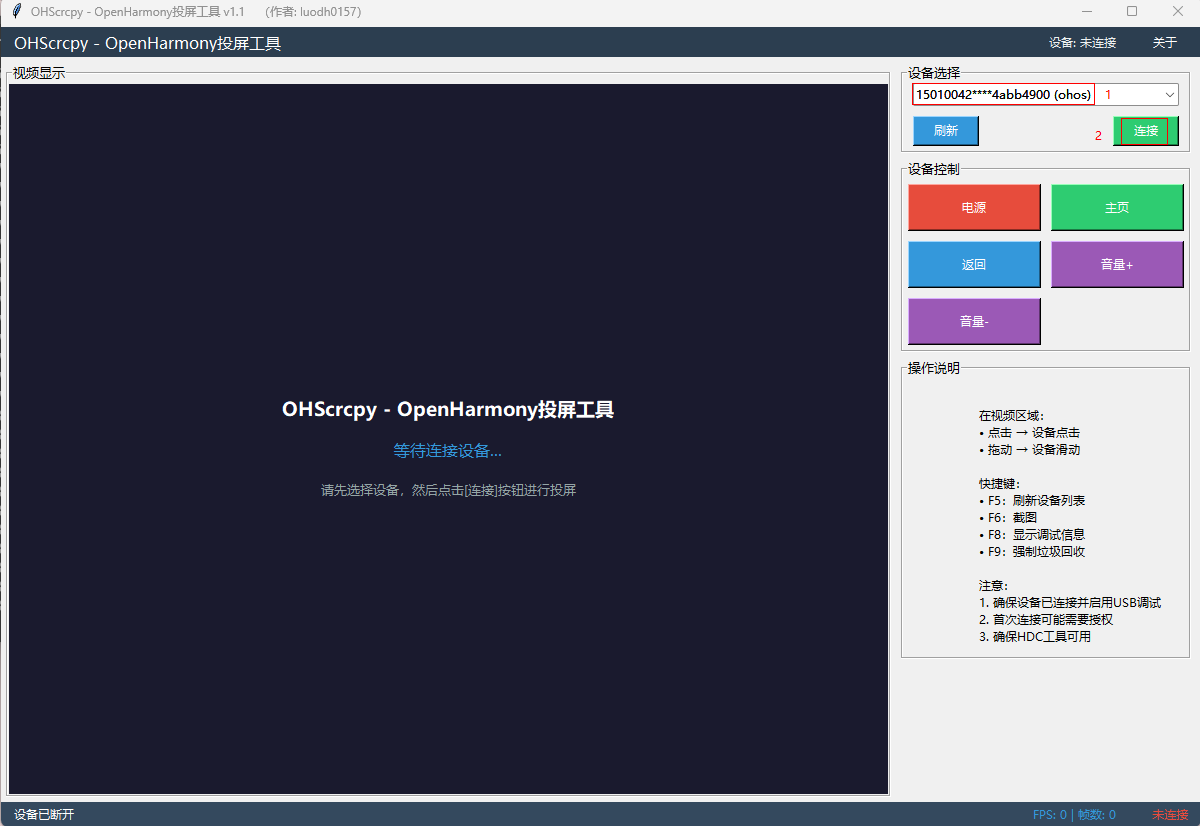Click the green 连接 connect button
This screenshot has height=826, width=1200.
pyautogui.click(x=1146, y=131)
